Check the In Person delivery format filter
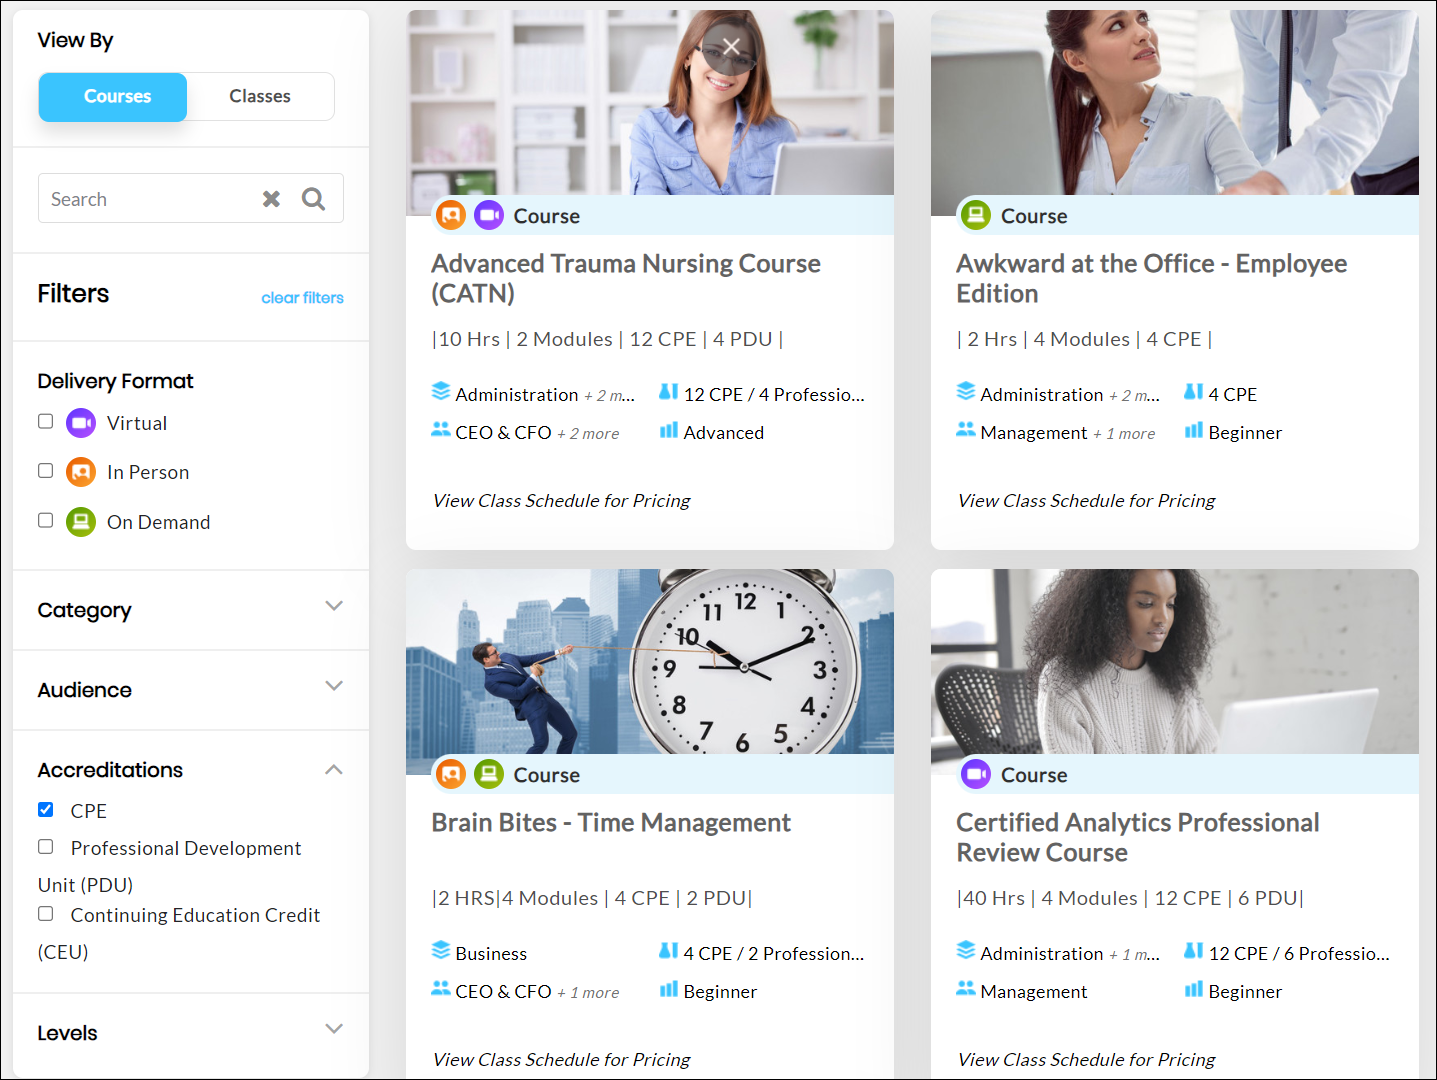Viewport: 1437px width, 1080px height. 46,470
